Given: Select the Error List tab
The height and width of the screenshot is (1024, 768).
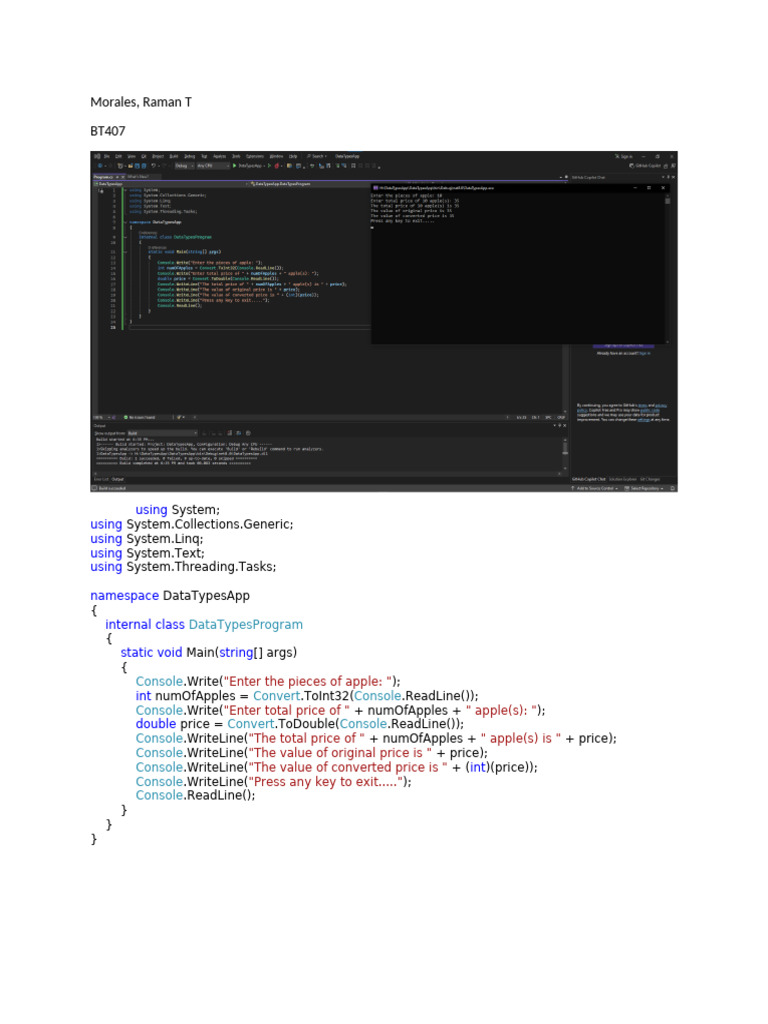Looking at the screenshot, I should (x=101, y=479).
